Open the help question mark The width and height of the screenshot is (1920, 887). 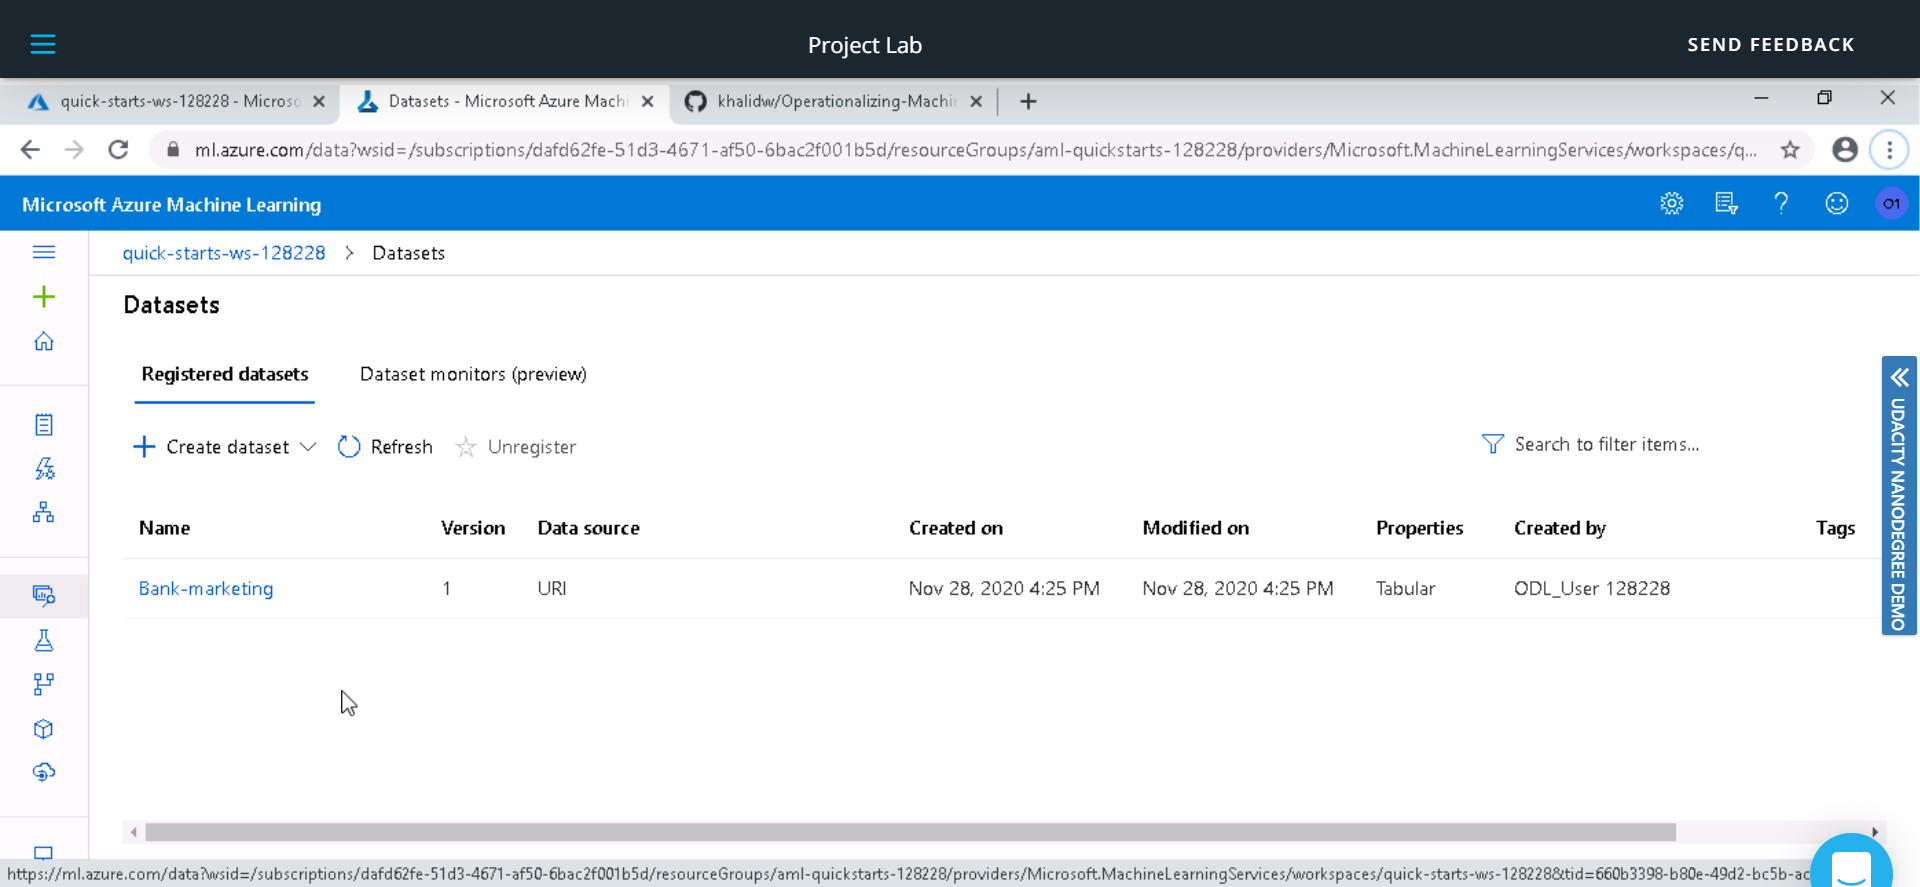pyautogui.click(x=1781, y=204)
